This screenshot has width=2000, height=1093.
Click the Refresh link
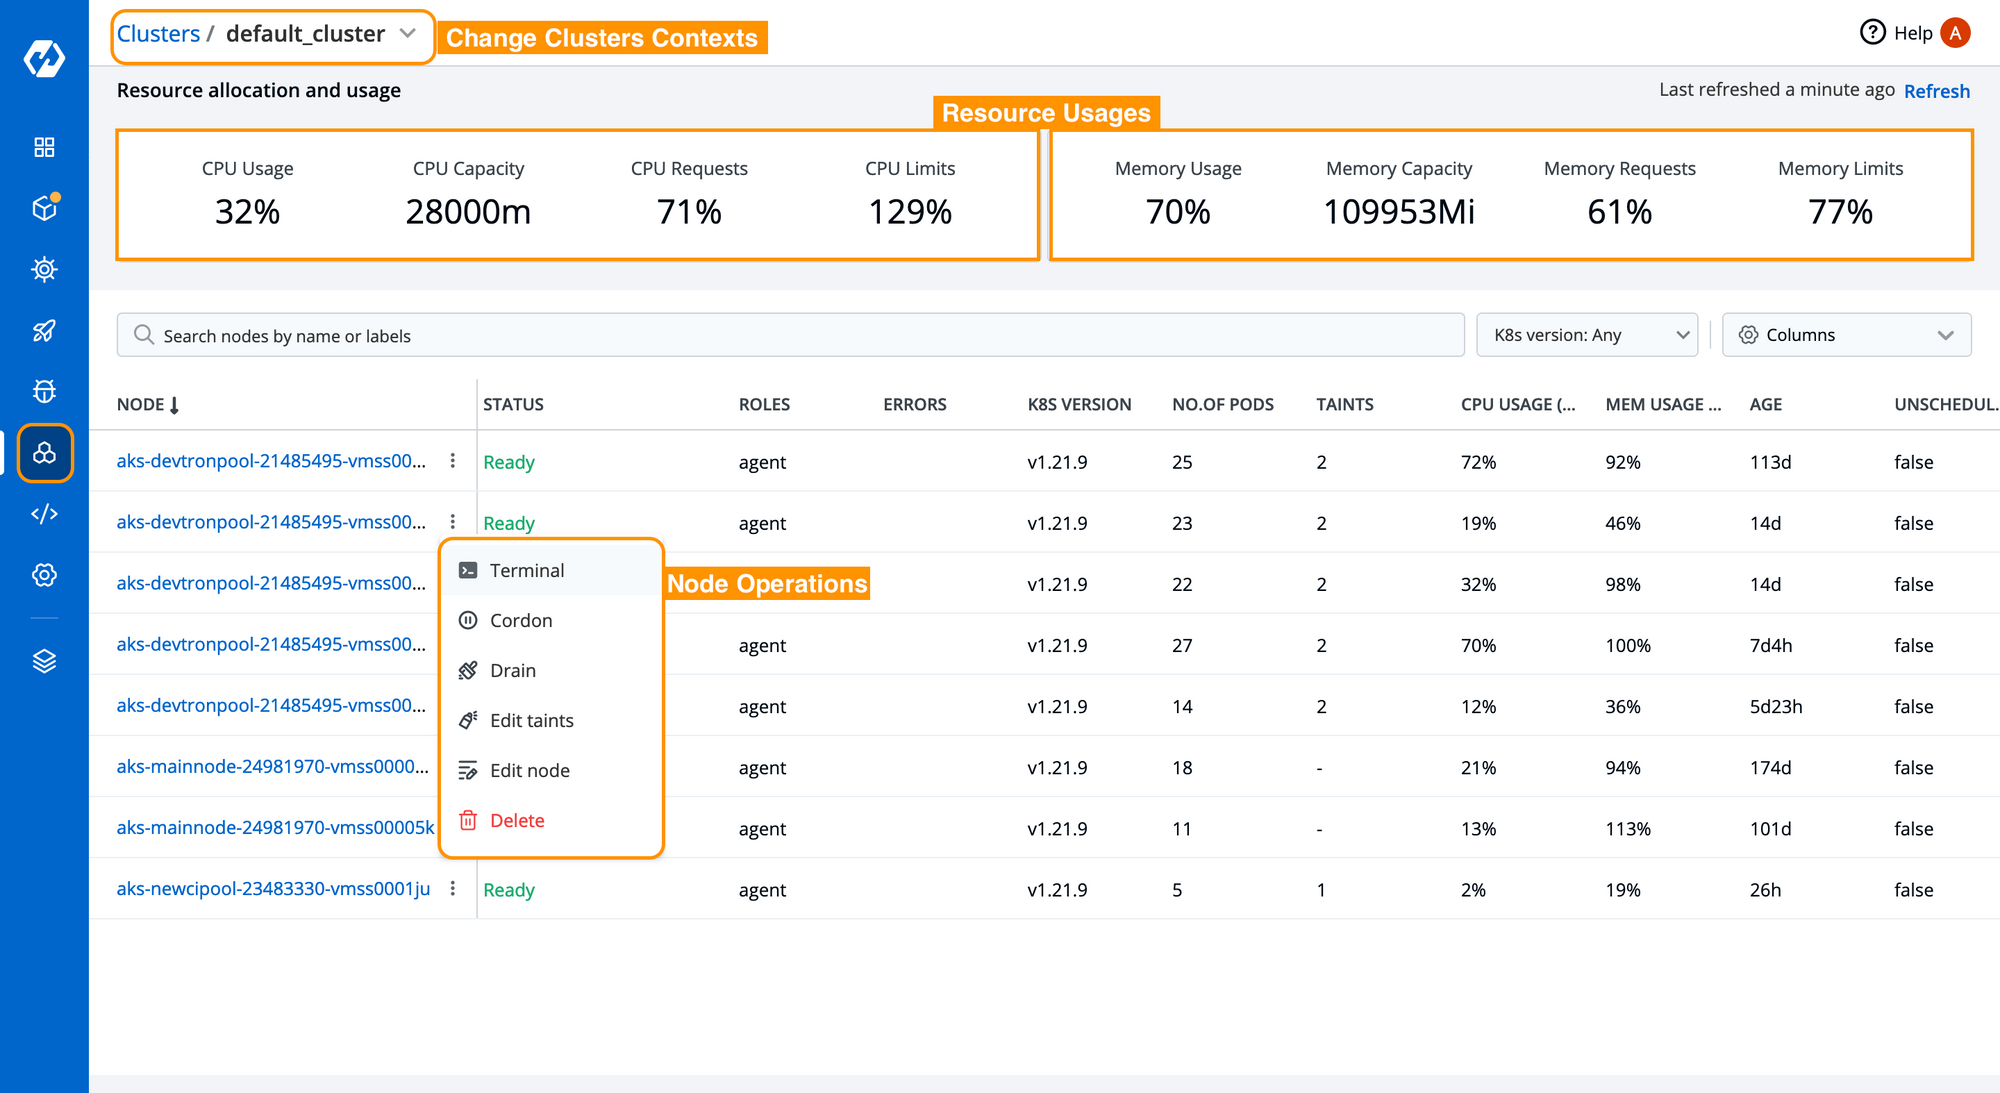coord(1936,91)
